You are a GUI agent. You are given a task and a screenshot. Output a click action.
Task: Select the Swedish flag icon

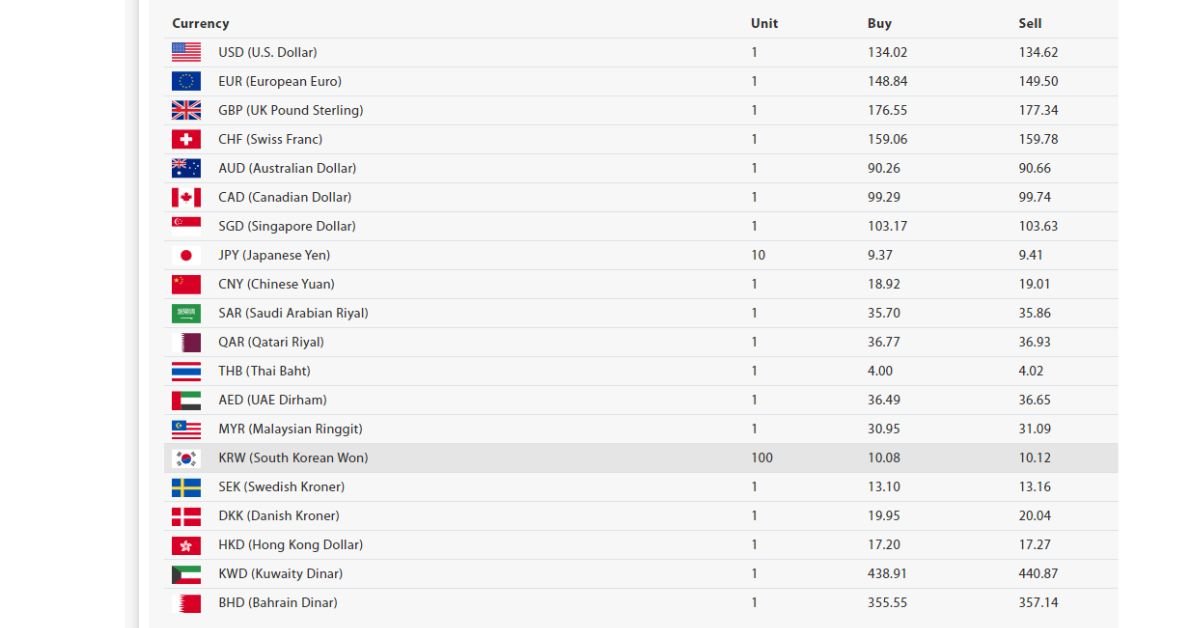pyautogui.click(x=186, y=487)
